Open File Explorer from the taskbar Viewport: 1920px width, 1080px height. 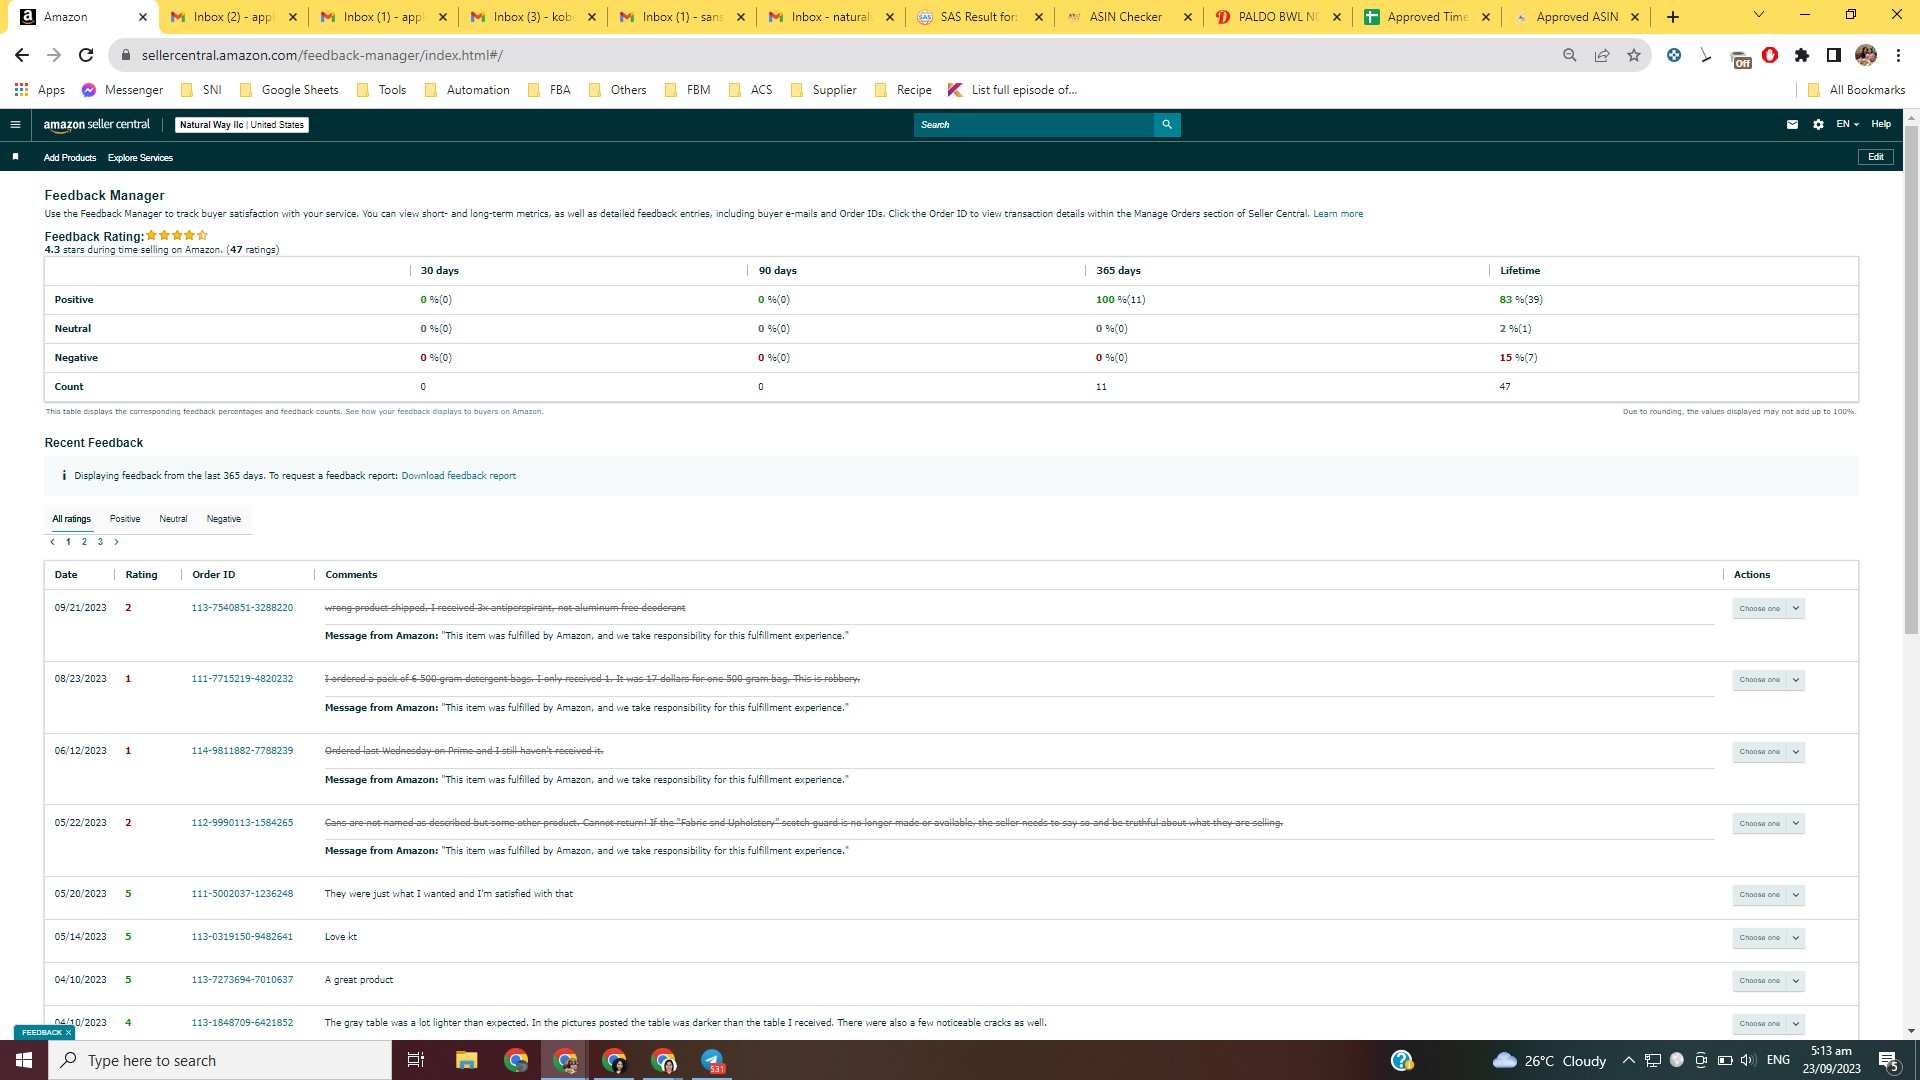[466, 1060]
